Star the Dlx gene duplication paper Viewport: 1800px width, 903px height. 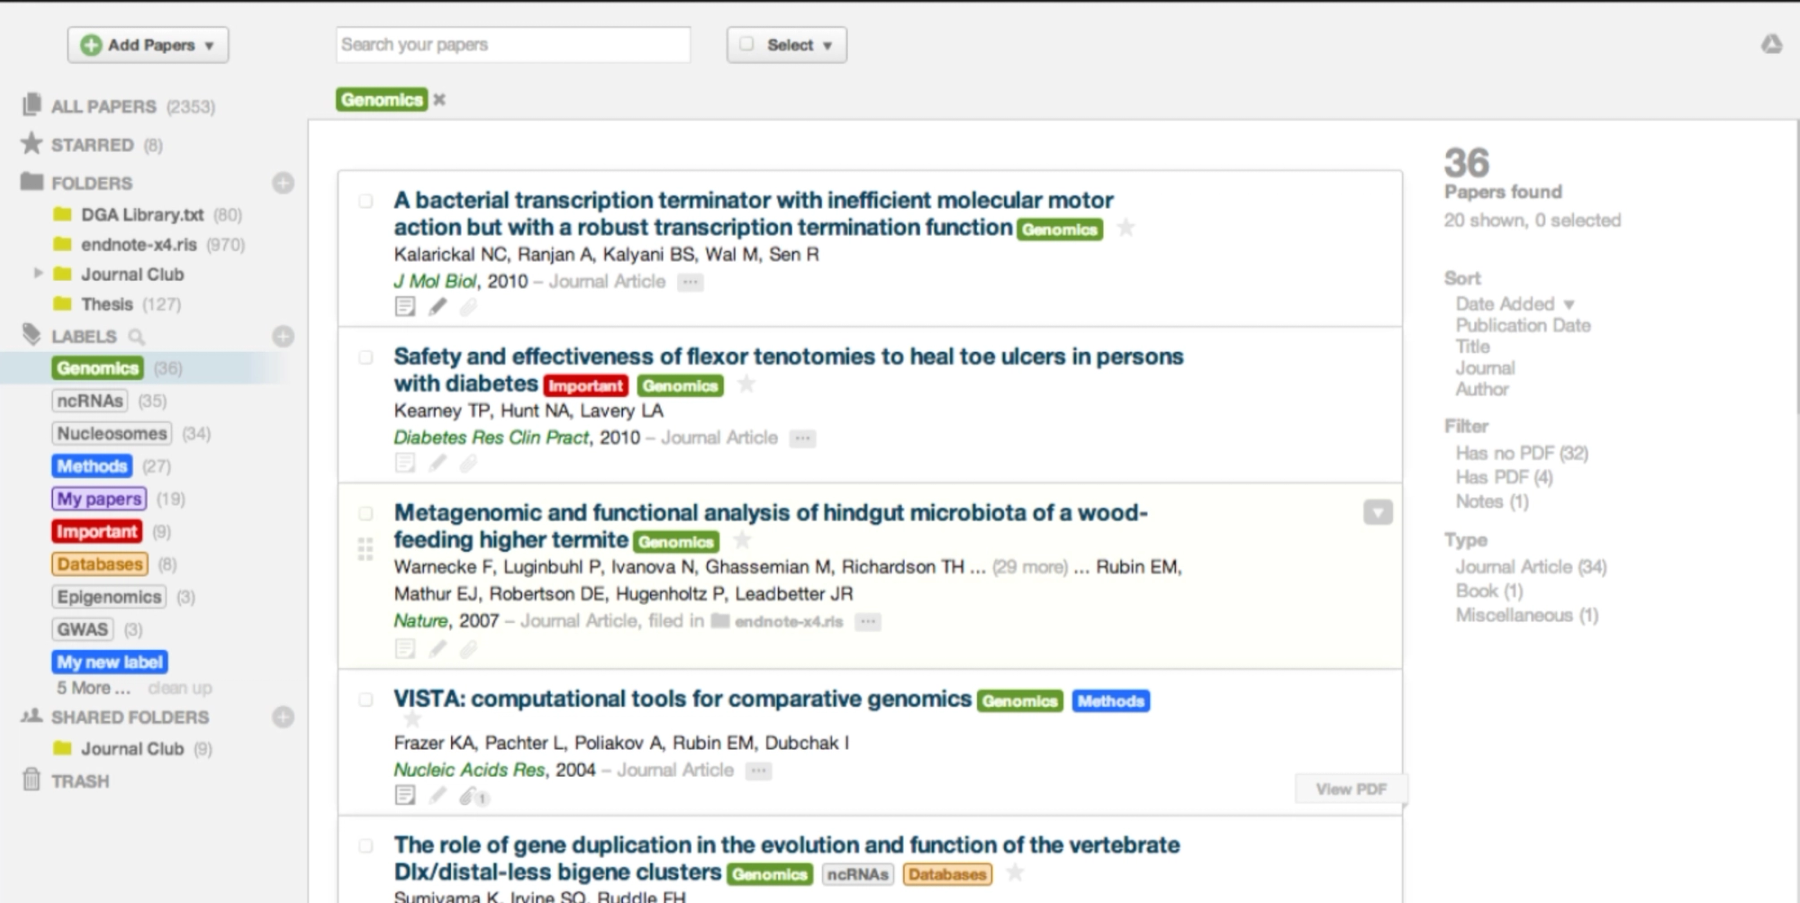[1015, 873]
